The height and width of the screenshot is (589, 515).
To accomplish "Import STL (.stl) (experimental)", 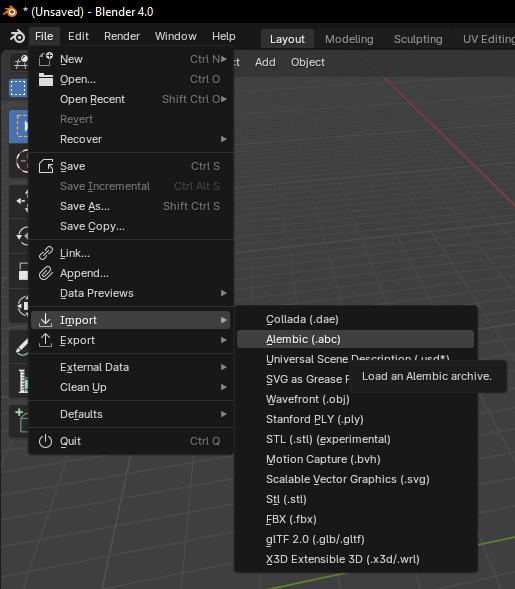I will pyautogui.click(x=355, y=439).
